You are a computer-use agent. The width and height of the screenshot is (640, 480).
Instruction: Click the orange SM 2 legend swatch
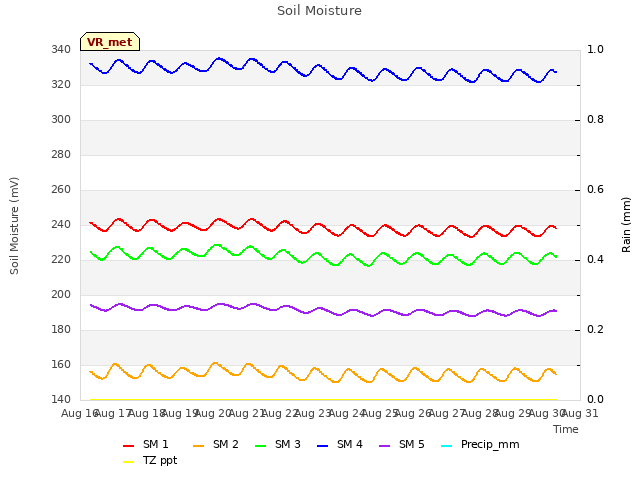198,446
